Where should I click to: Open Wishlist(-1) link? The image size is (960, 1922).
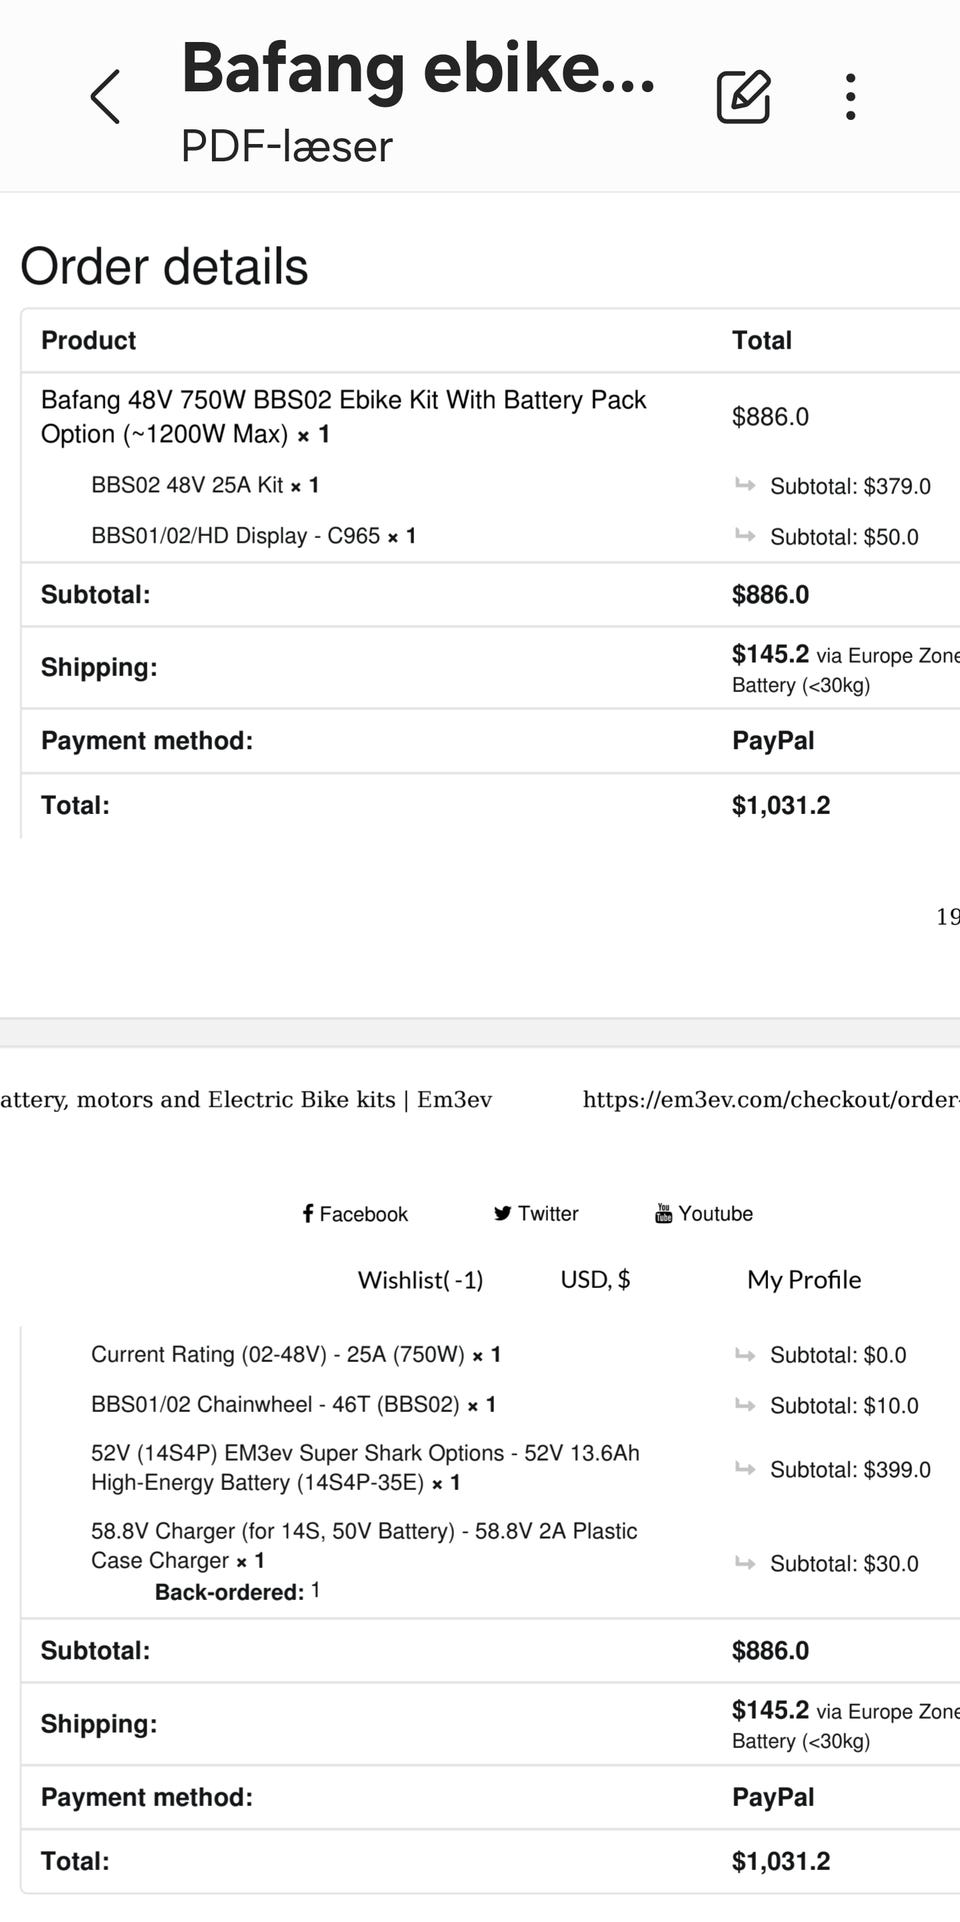point(420,1279)
